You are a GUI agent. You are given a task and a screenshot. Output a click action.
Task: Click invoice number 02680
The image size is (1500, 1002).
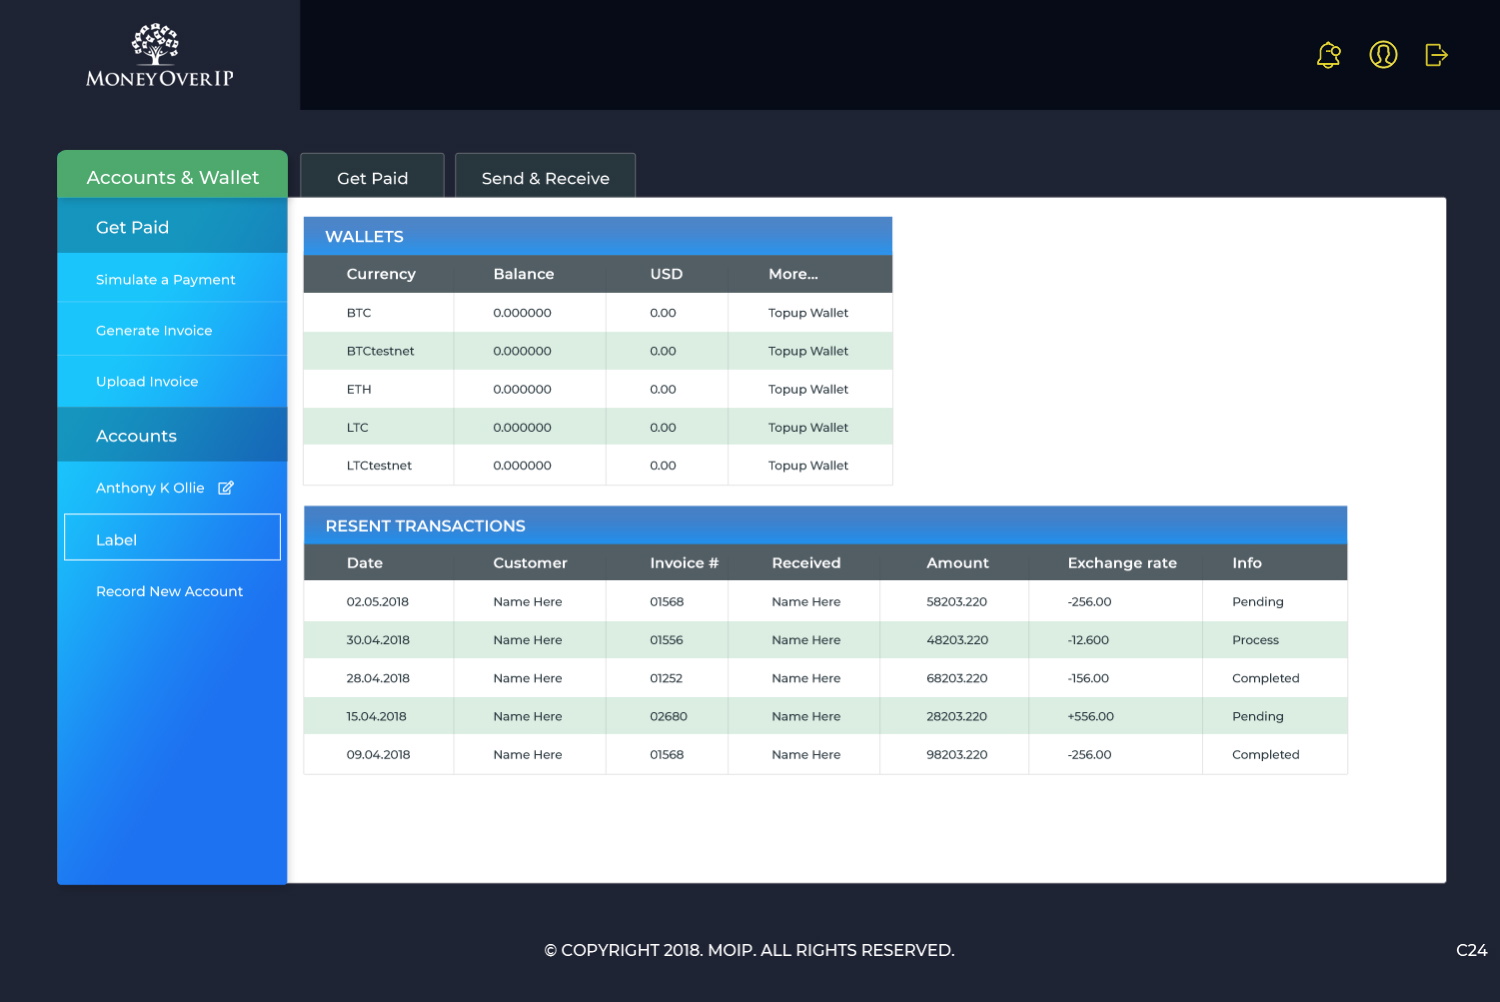click(x=668, y=716)
